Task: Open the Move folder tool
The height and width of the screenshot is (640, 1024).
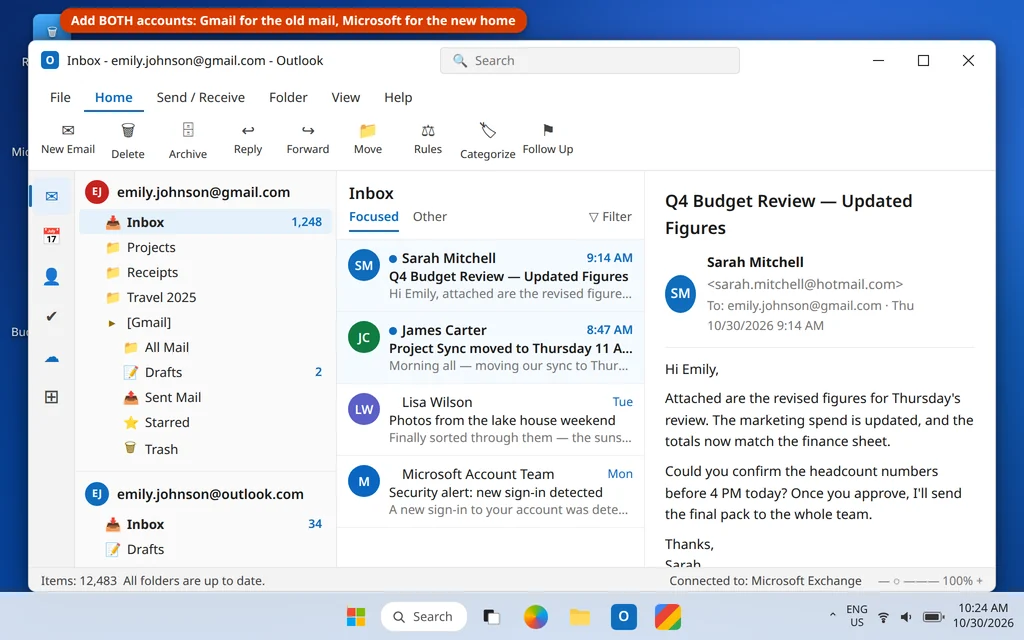Action: pyautogui.click(x=368, y=139)
